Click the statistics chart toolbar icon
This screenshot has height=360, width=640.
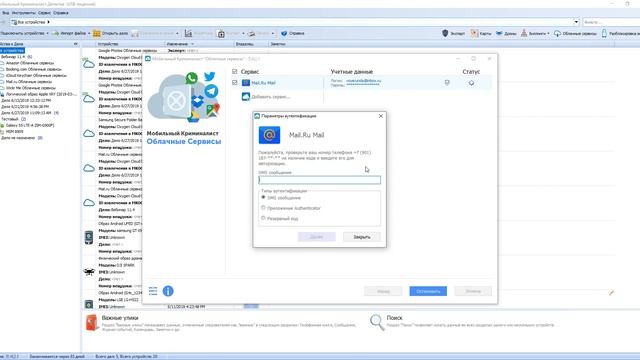click(x=188, y=33)
